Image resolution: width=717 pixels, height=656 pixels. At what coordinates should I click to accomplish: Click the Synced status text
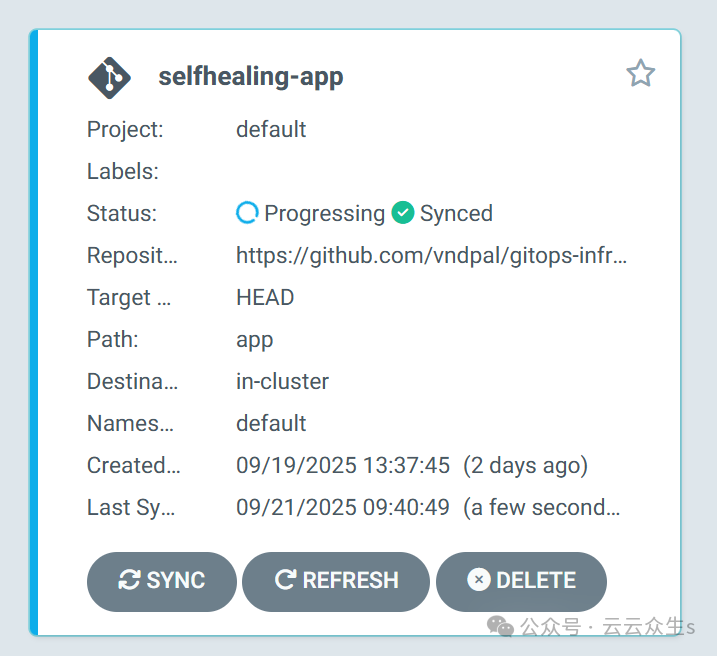tap(456, 213)
